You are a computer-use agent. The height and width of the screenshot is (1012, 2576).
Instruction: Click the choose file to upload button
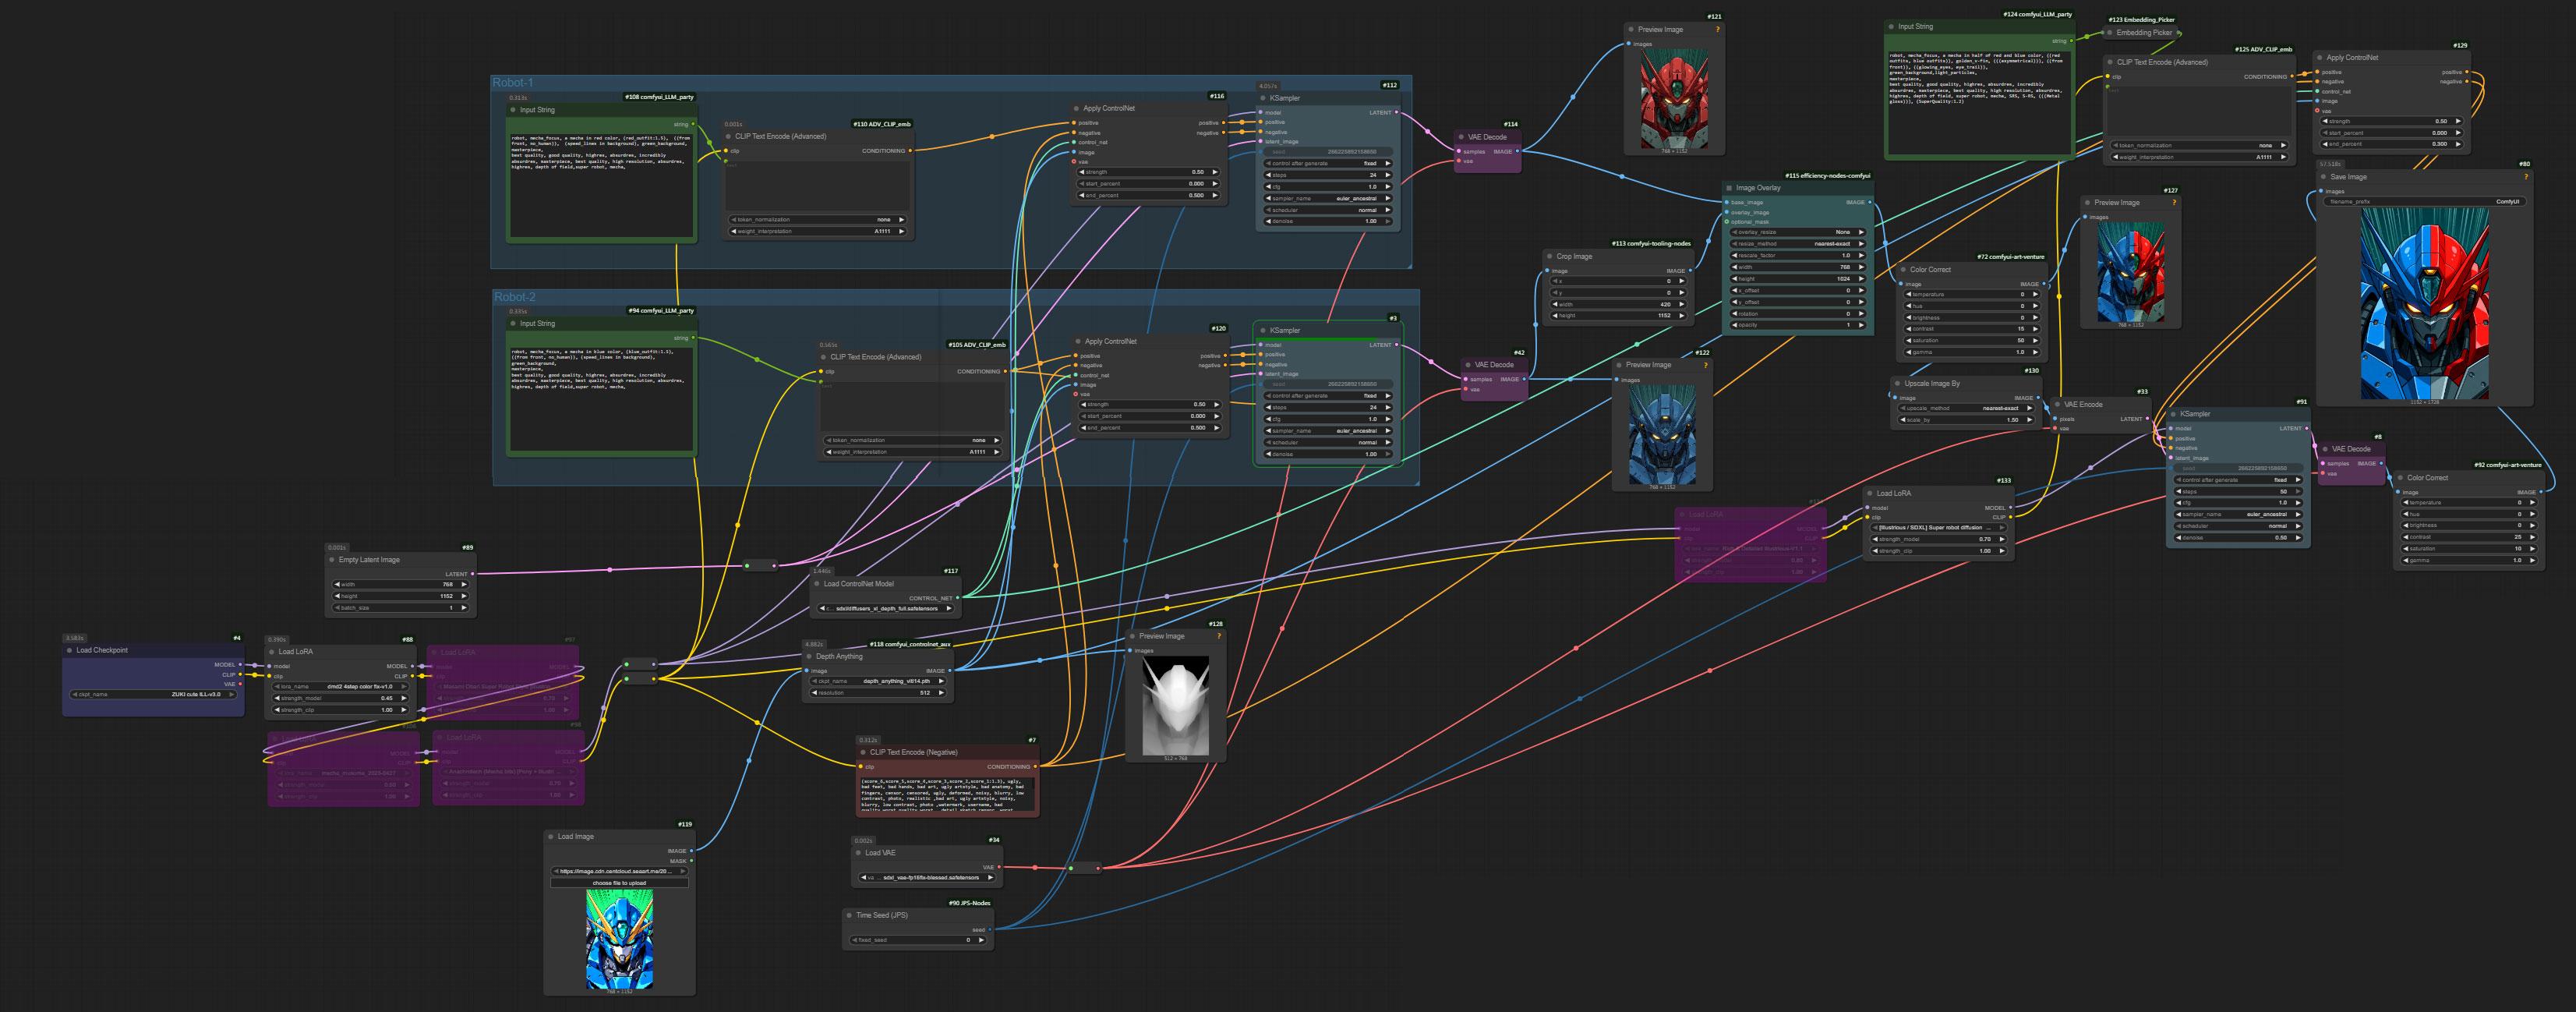619,883
